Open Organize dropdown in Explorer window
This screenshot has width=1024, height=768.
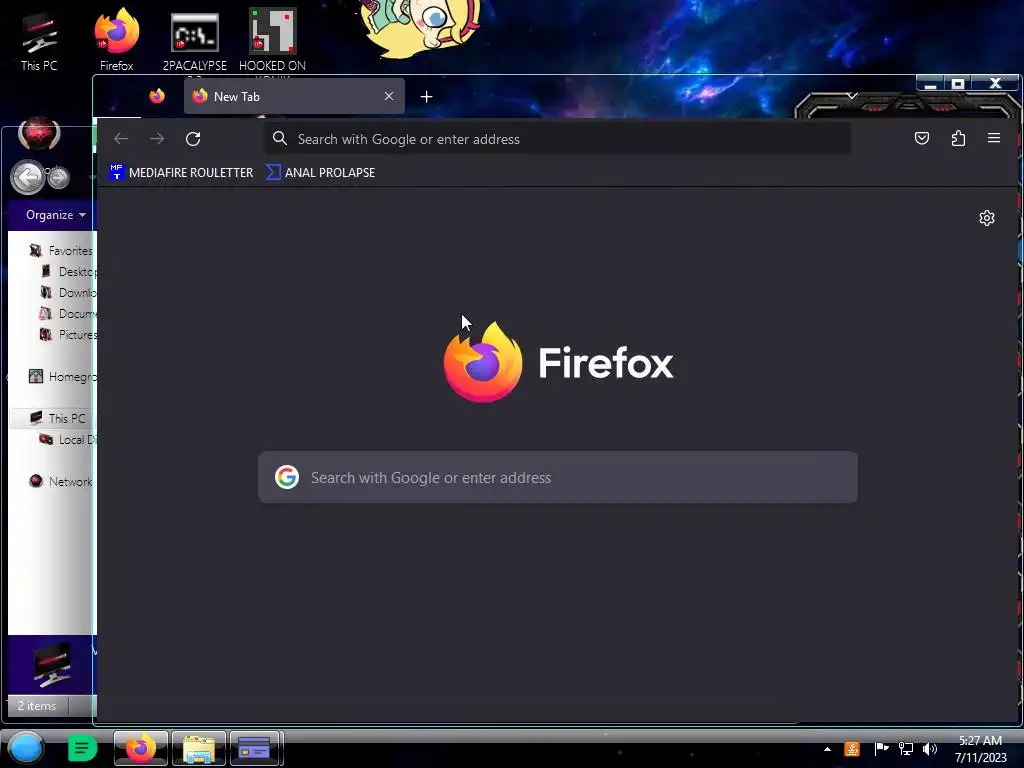[x=56, y=215]
